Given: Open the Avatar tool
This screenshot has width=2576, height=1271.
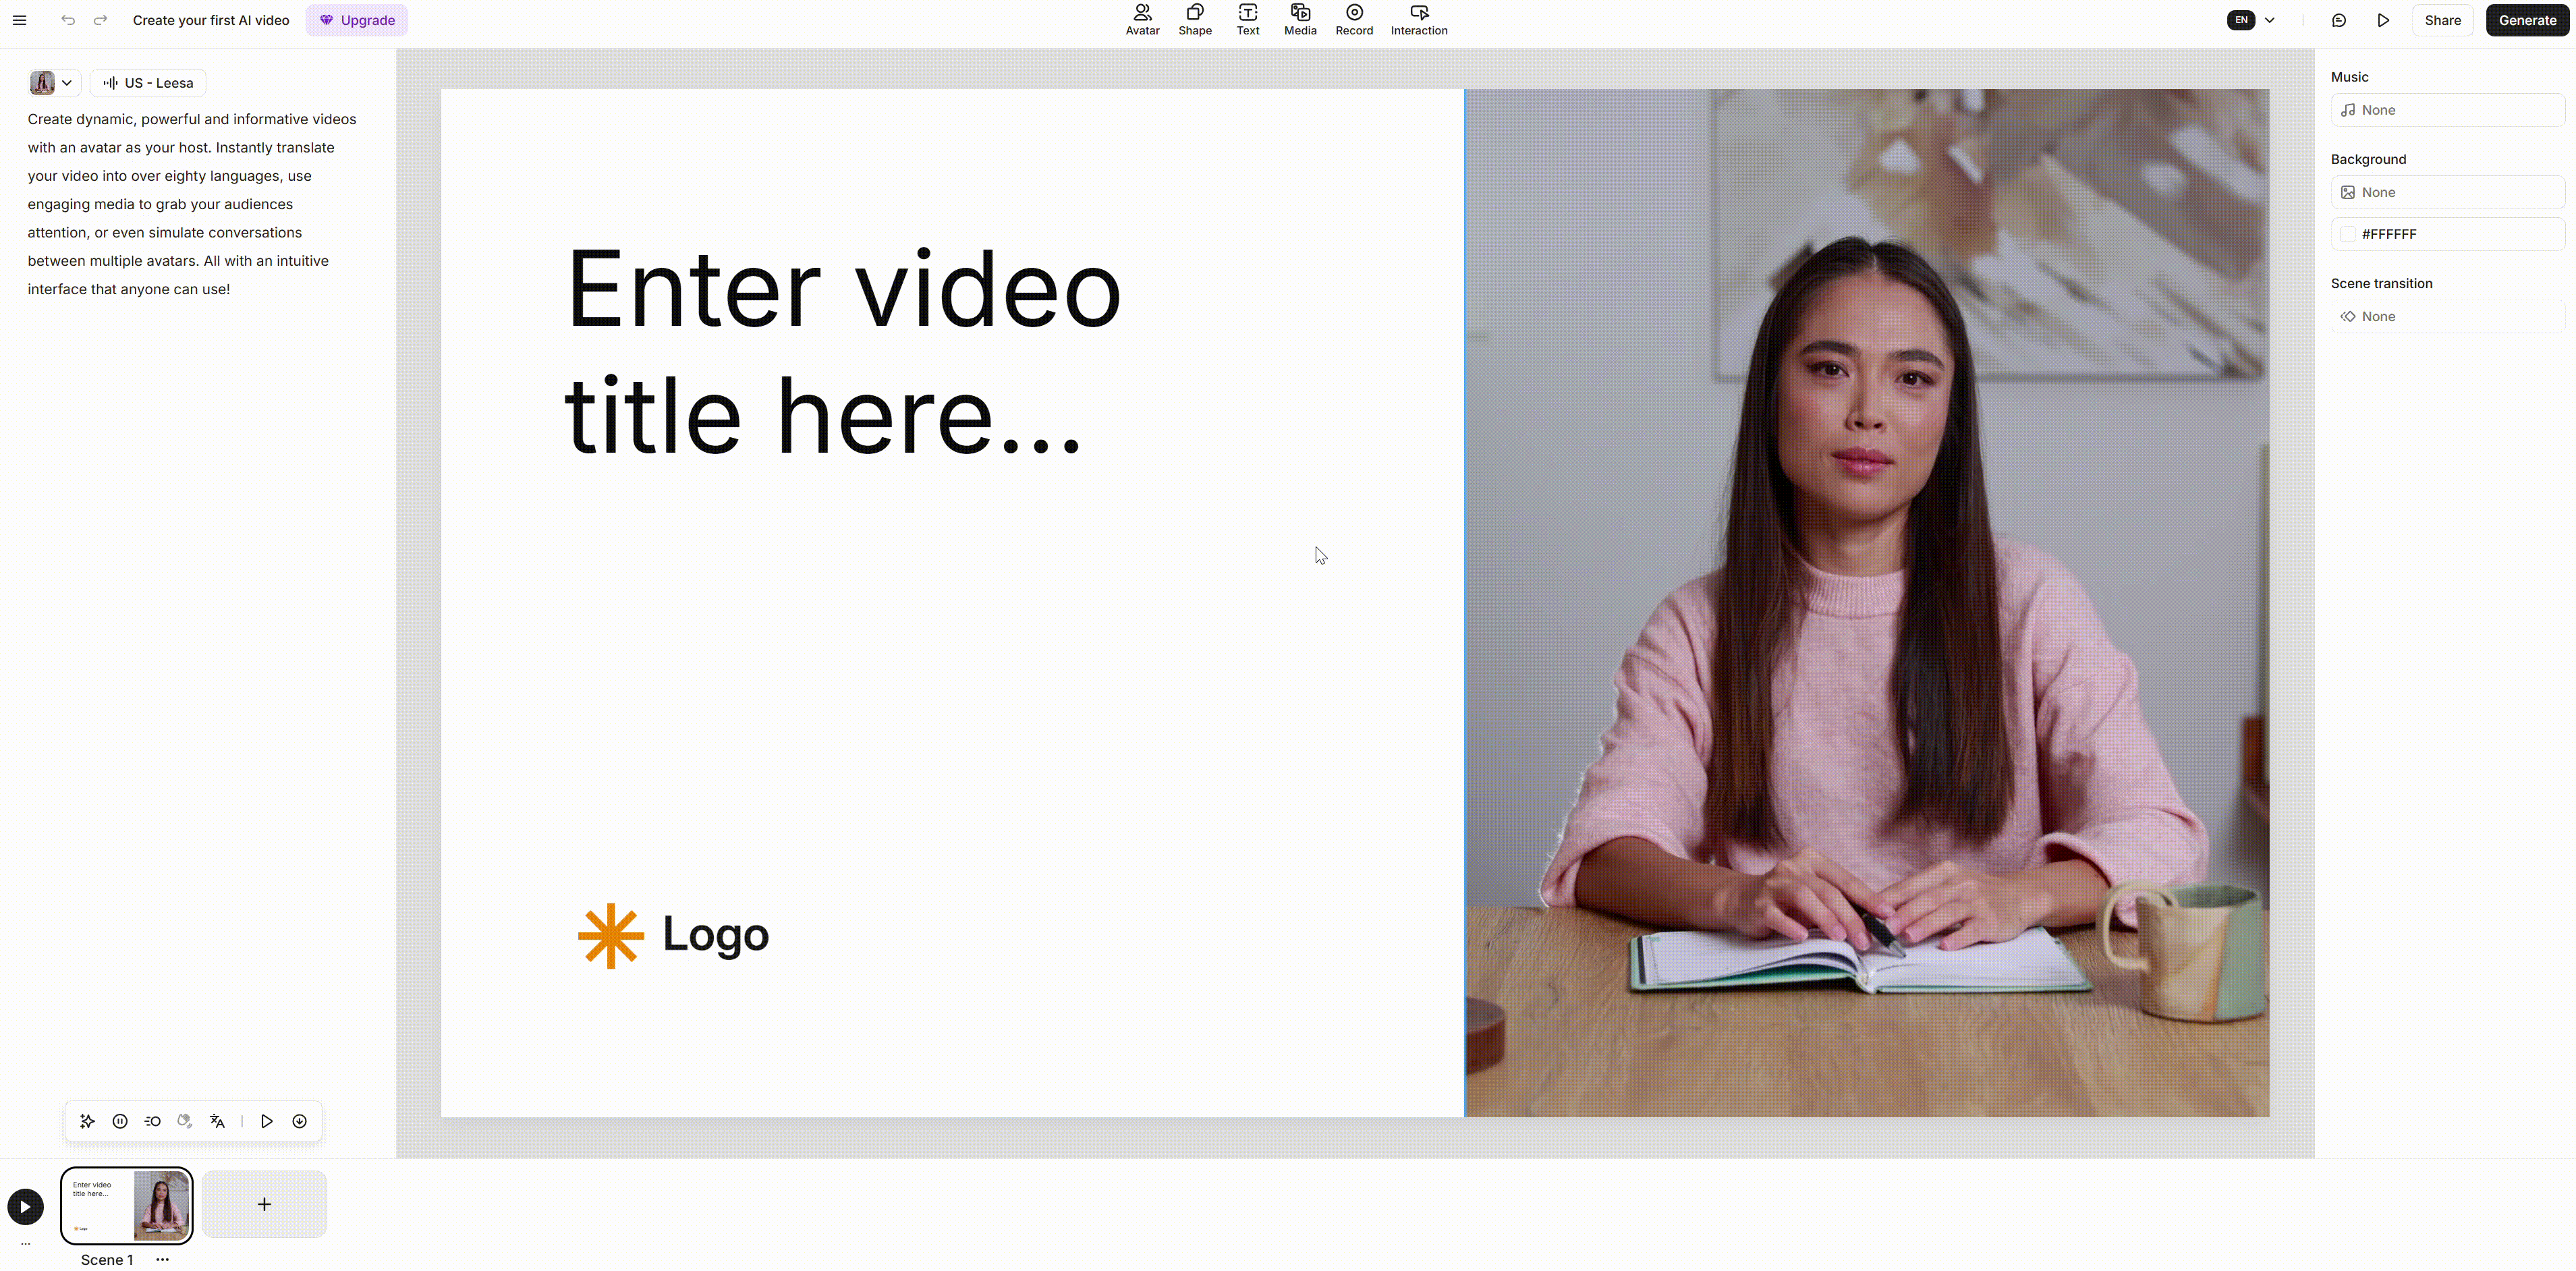Looking at the screenshot, I should click(1142, 20).
